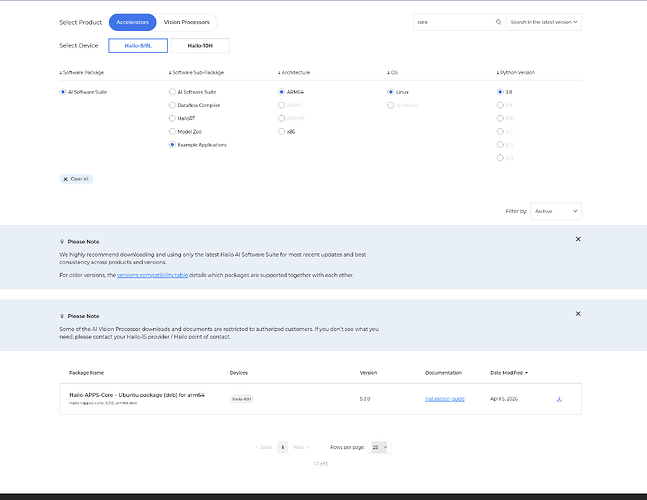Click the Hailo-10H device tag in table

tap(241, 399)
